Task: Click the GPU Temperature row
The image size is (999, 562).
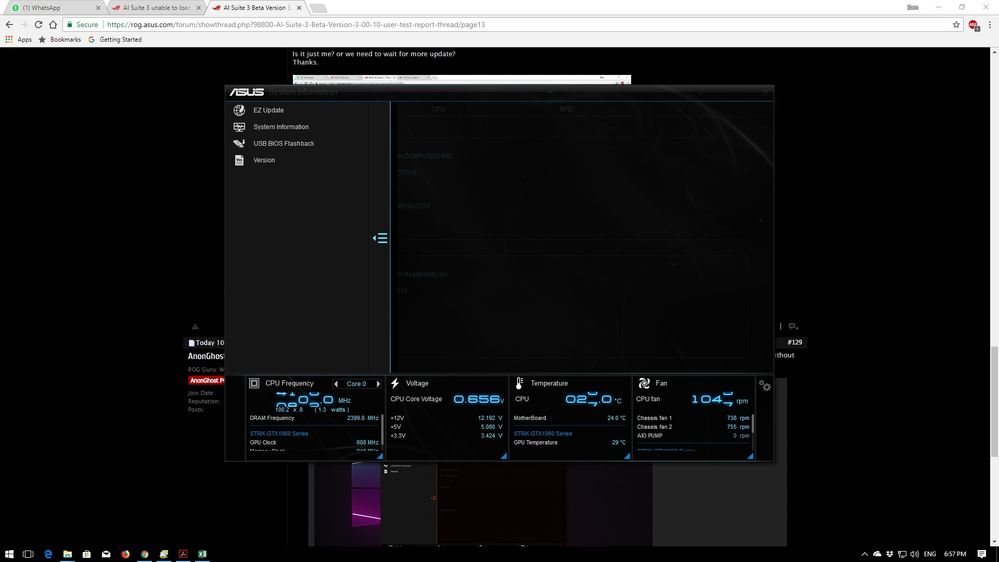Action: click(570, 442)
